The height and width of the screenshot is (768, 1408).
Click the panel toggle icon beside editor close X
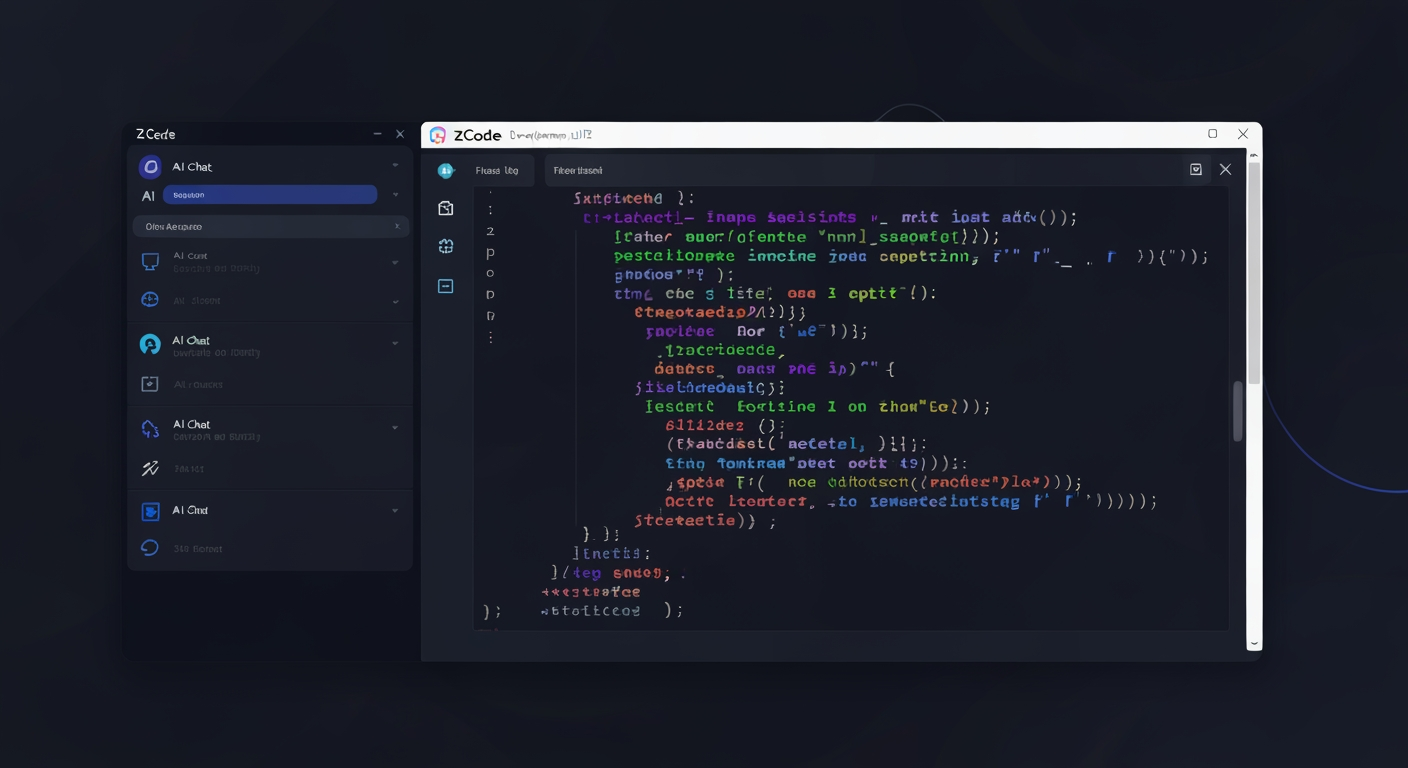click(x=1196, y=170)
